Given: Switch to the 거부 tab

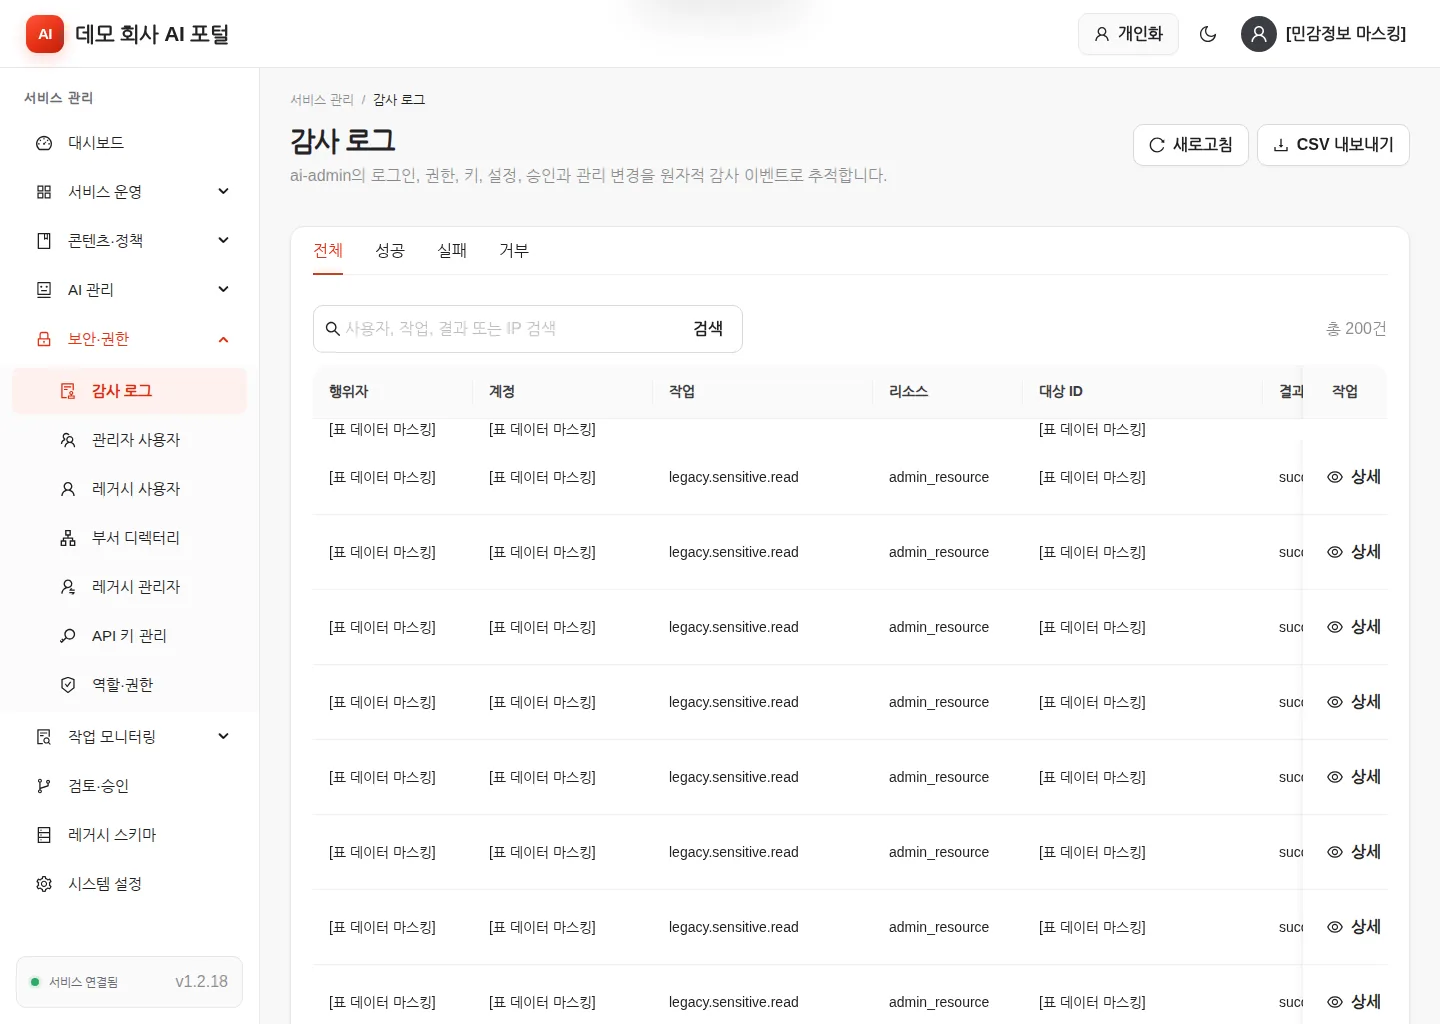Looking at the screenshot, I should (x=514, y=251).
